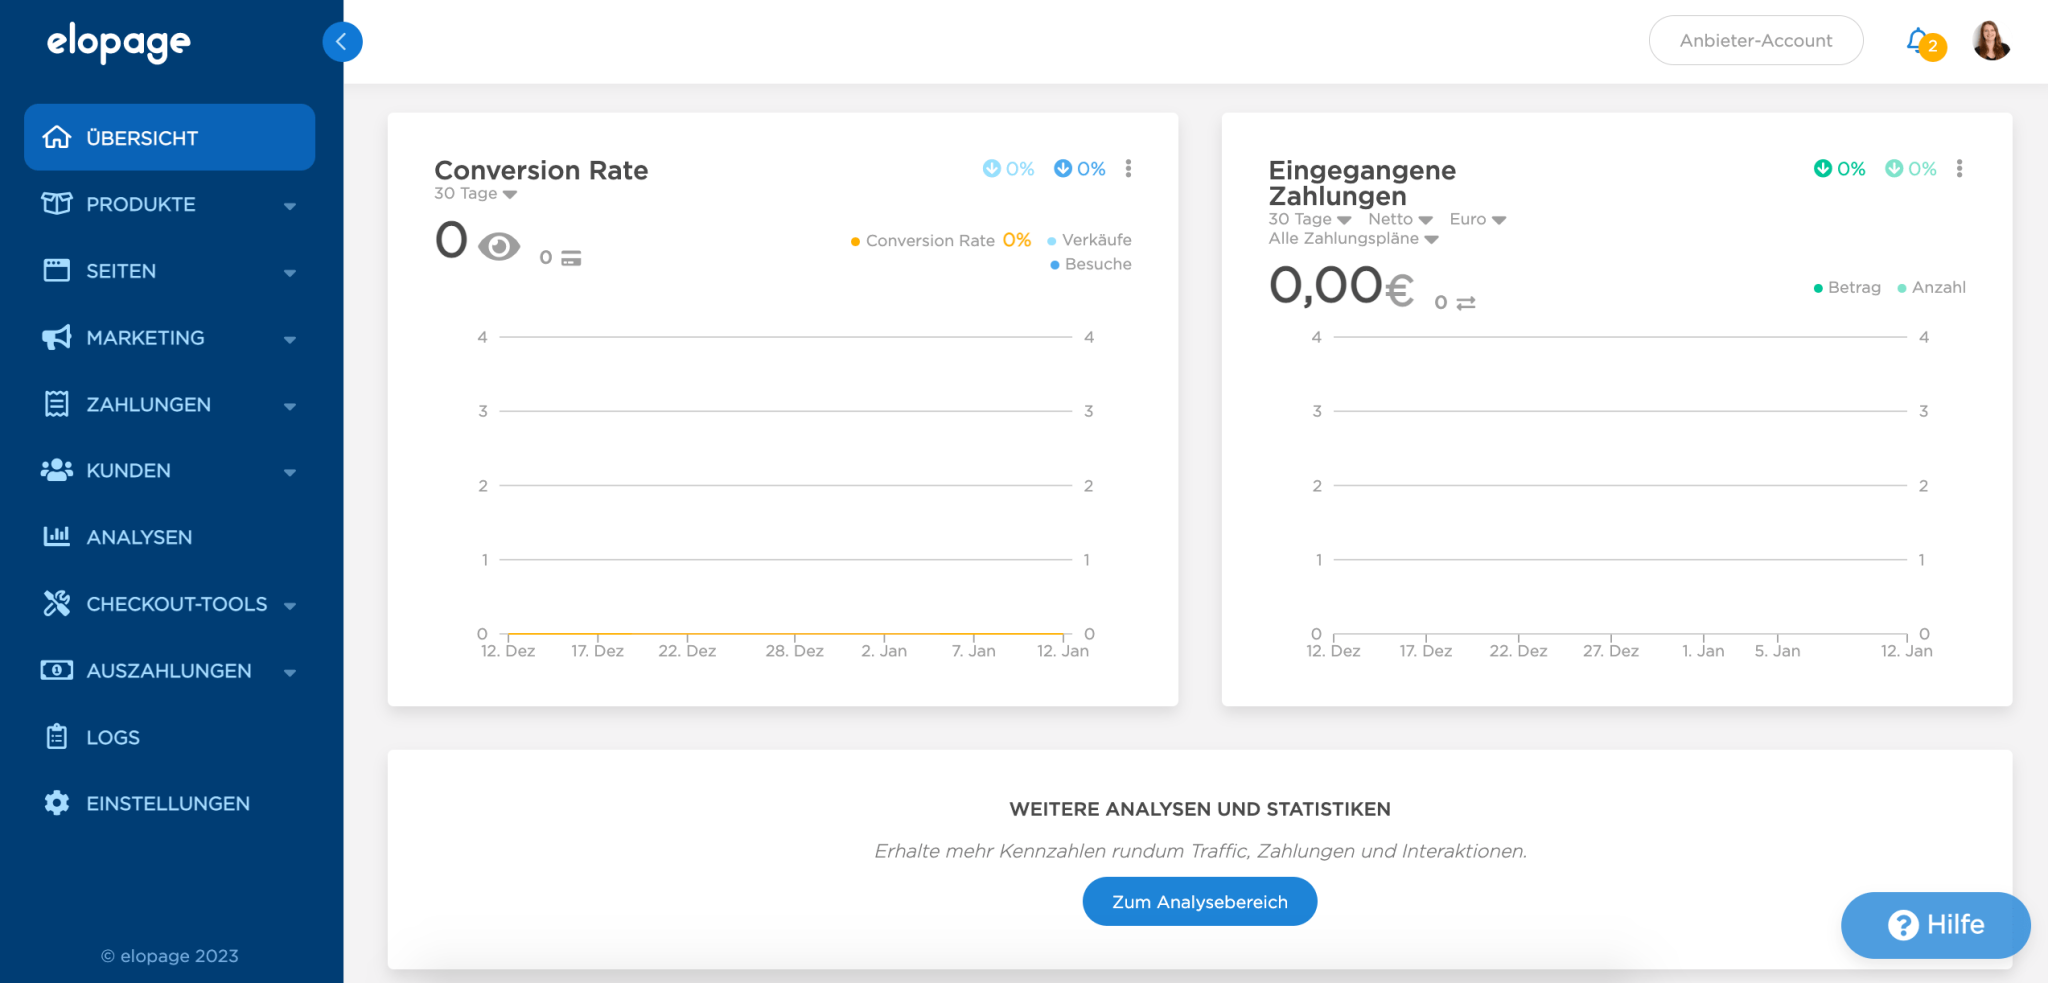Open Eingegangene Zahlungen three-dot options menu

[x=1959, y=168]
